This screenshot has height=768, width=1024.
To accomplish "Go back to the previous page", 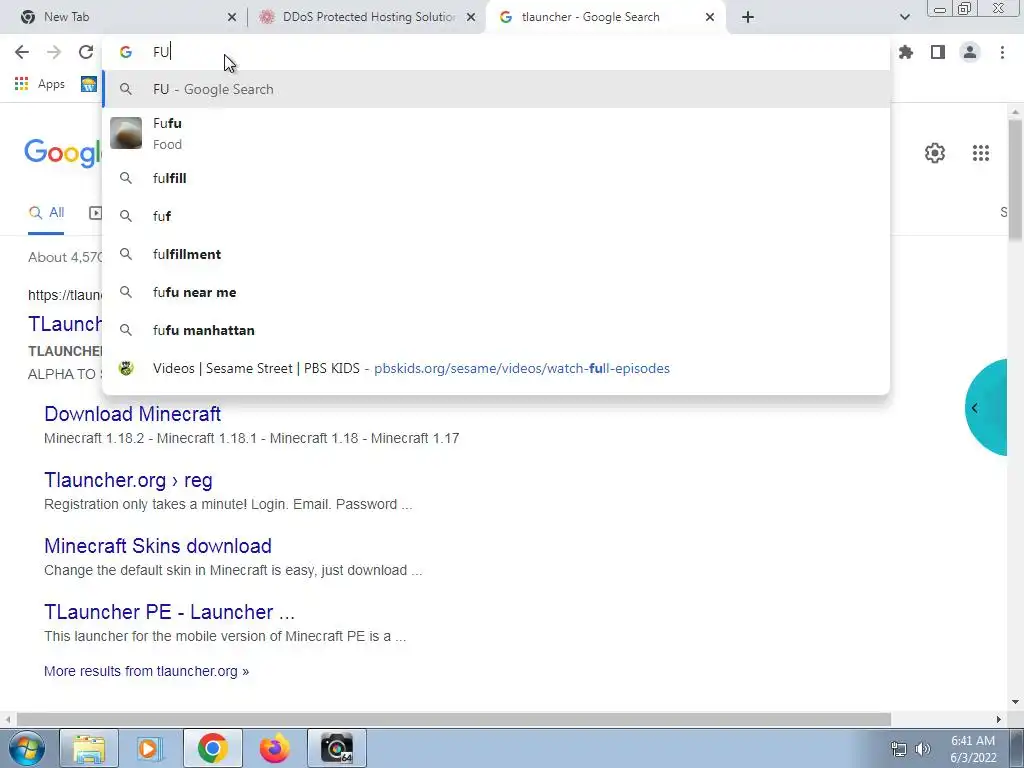I will pos(22,52).
